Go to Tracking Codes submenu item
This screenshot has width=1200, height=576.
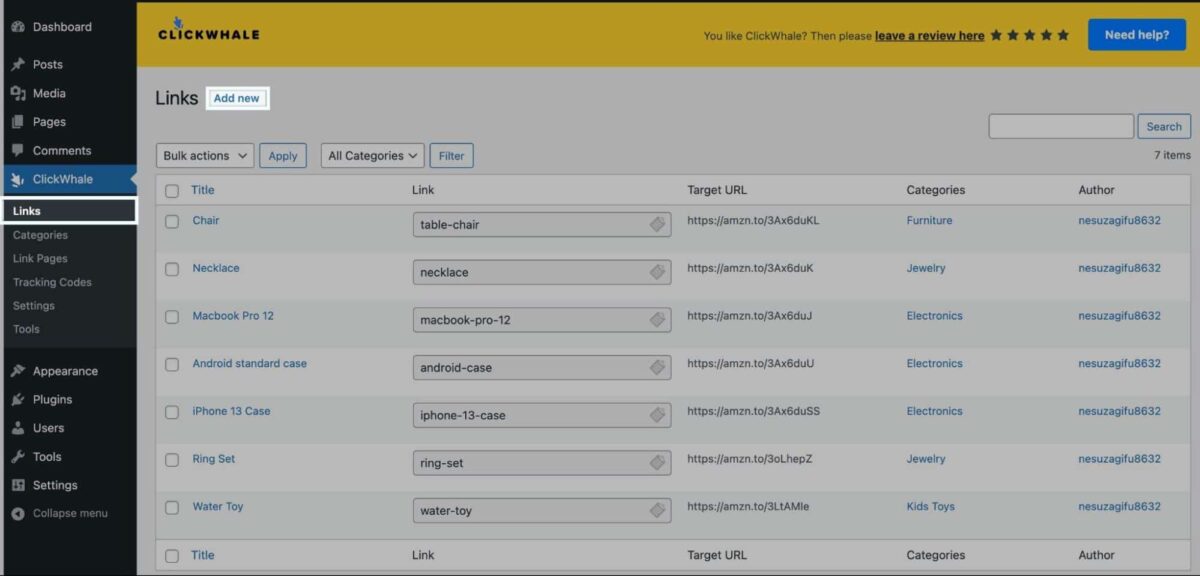[x=52, y=282]
